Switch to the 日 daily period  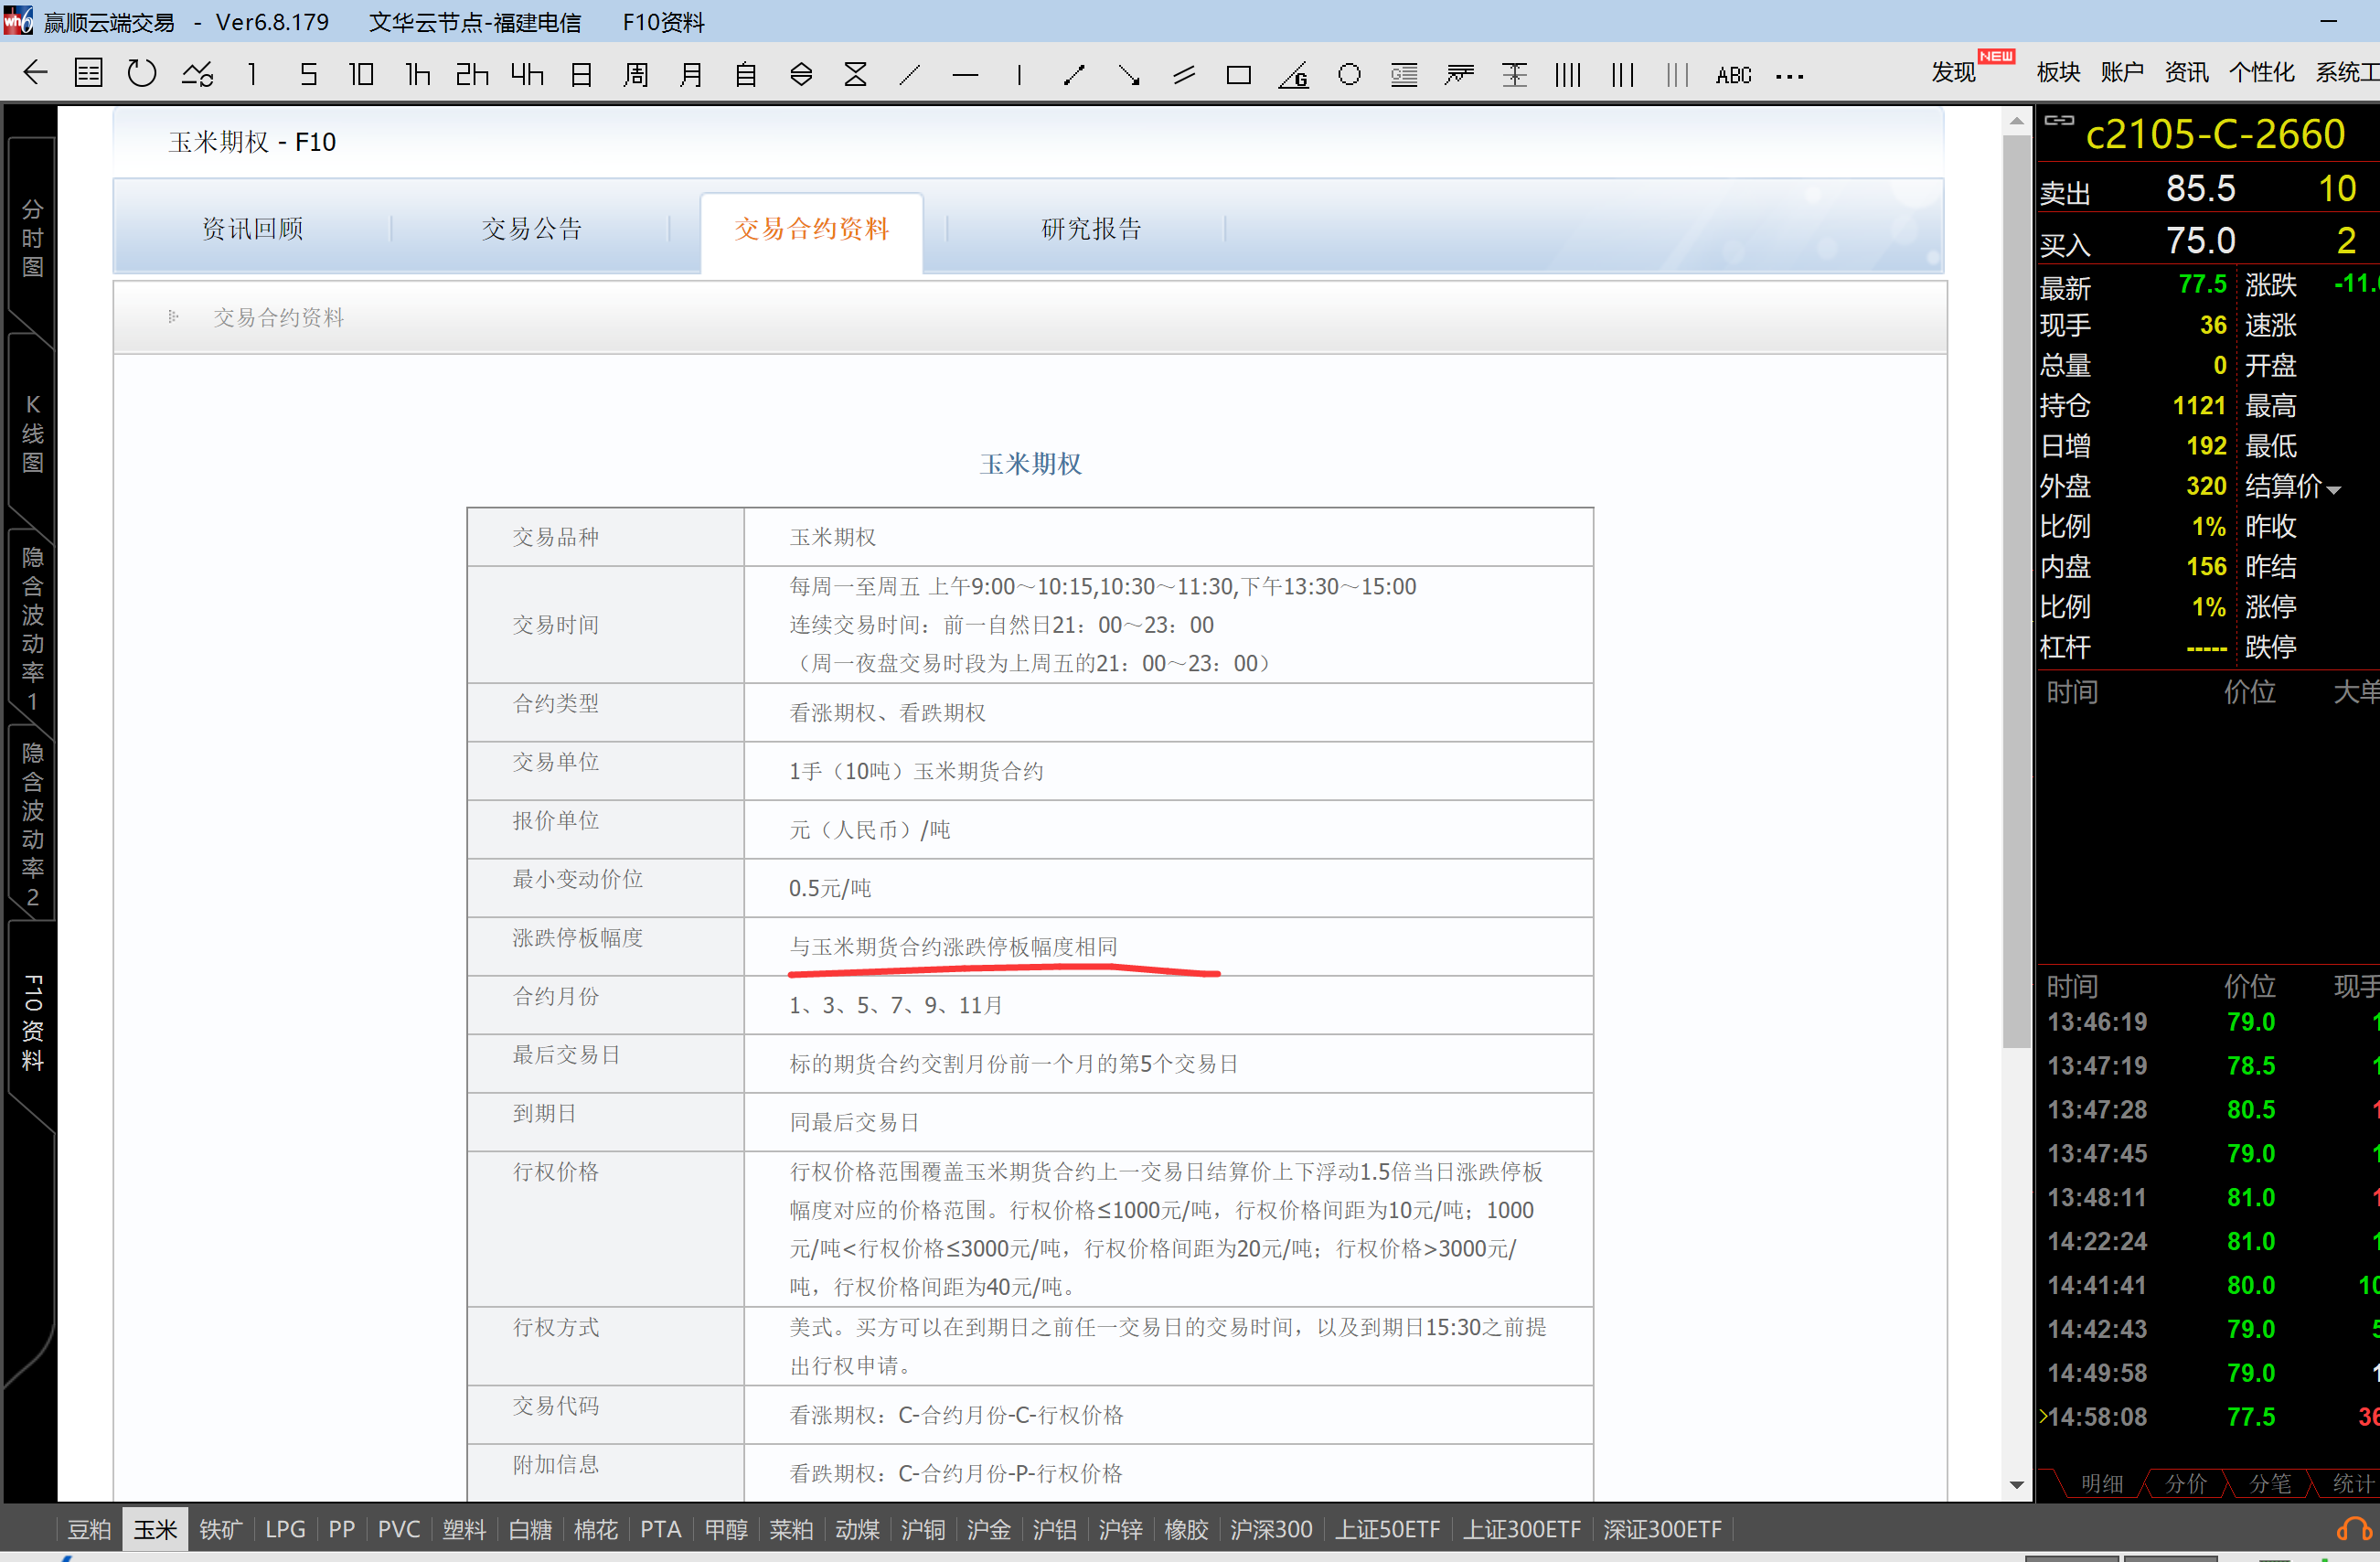[581, 75]
